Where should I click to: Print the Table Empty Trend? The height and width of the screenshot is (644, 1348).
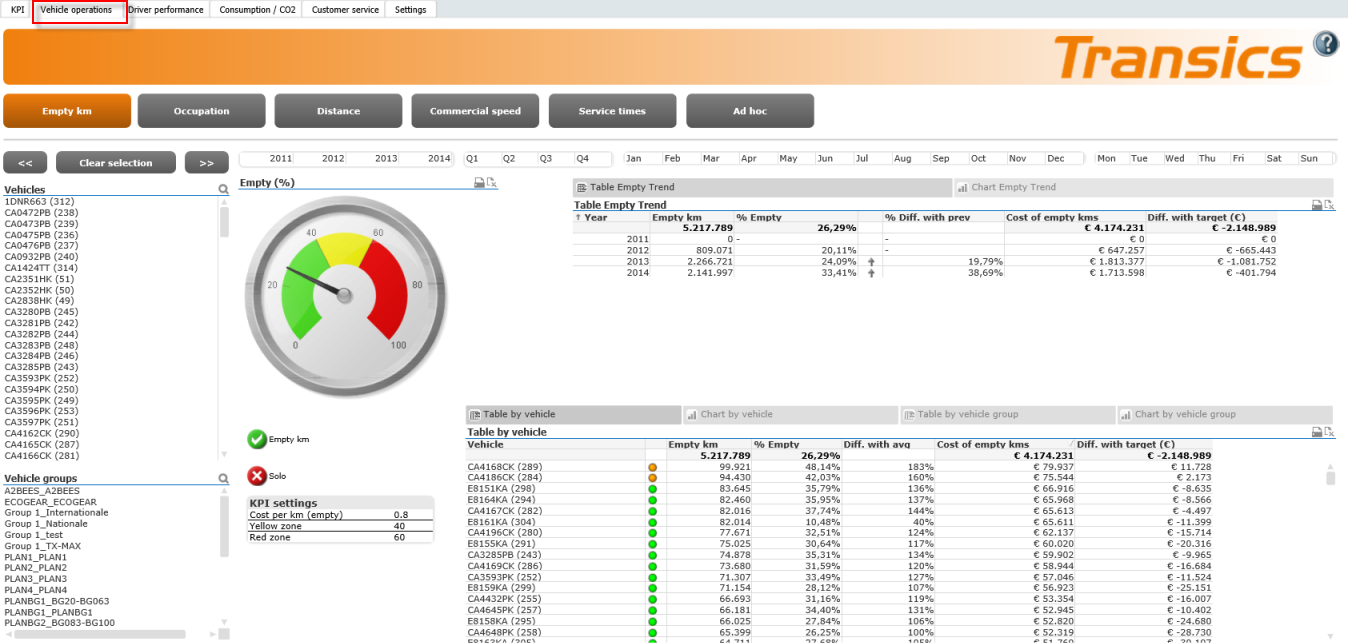pos(1316,205)
